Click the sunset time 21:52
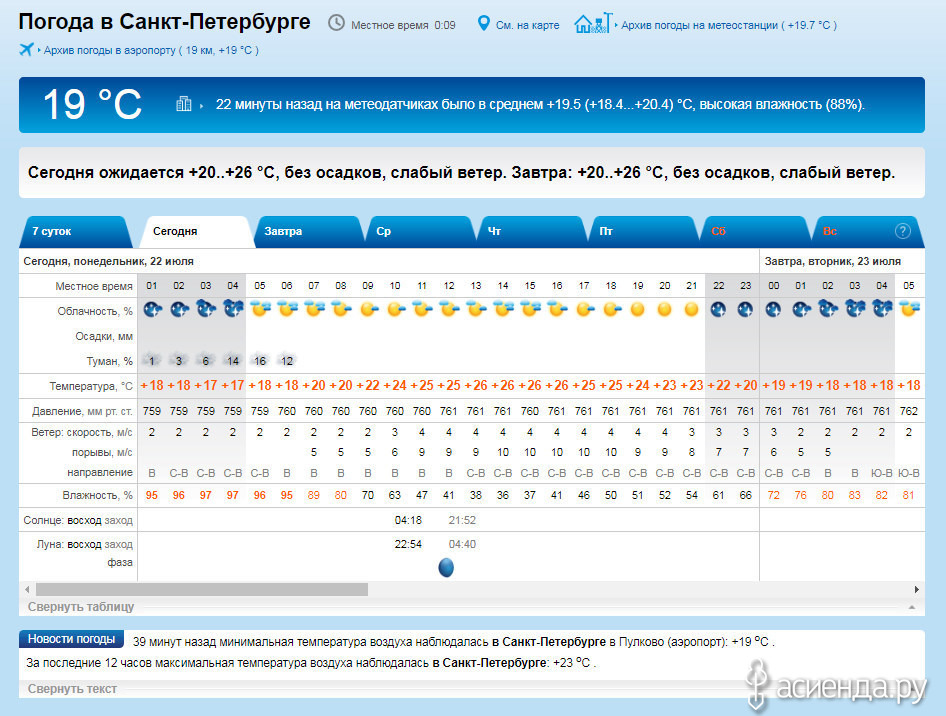 (462, 520)
